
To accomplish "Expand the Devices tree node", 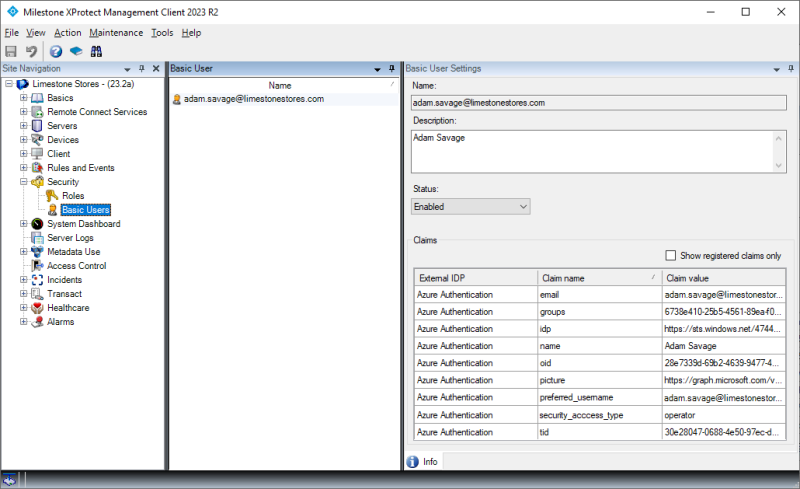I will click(x=23, y=139).
